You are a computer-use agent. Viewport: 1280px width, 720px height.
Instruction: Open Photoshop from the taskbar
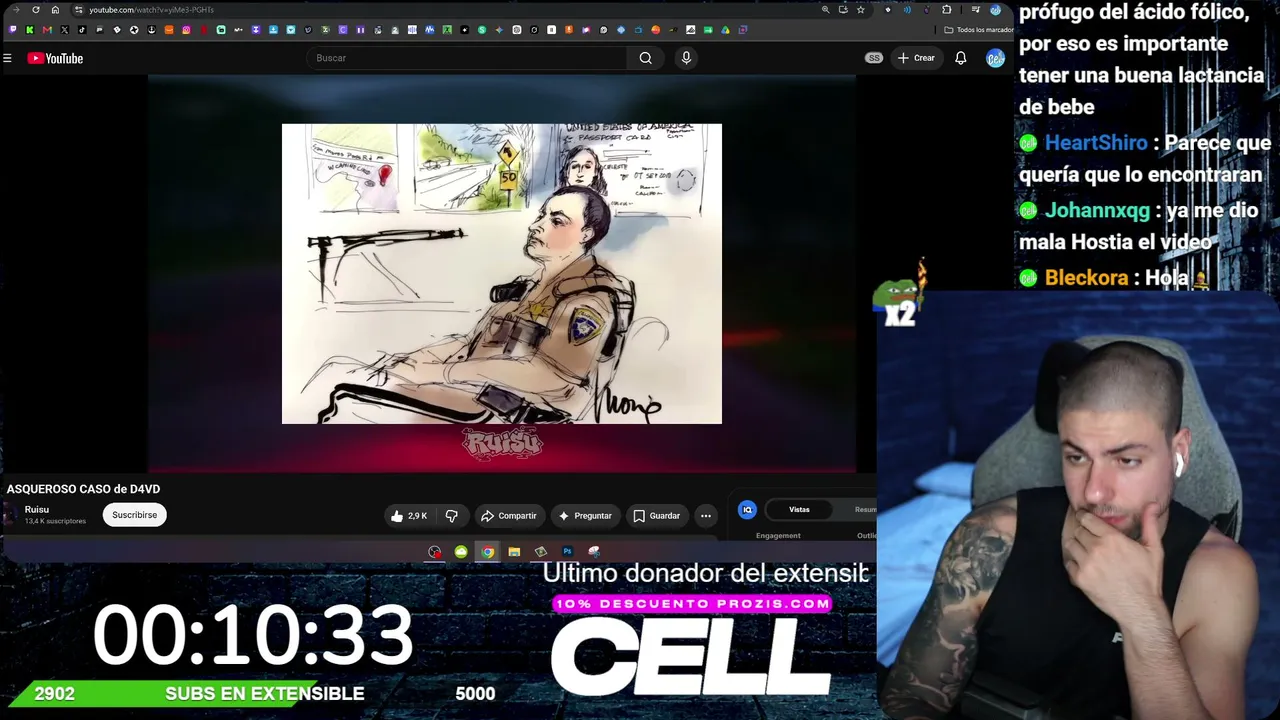coord(567,552)
